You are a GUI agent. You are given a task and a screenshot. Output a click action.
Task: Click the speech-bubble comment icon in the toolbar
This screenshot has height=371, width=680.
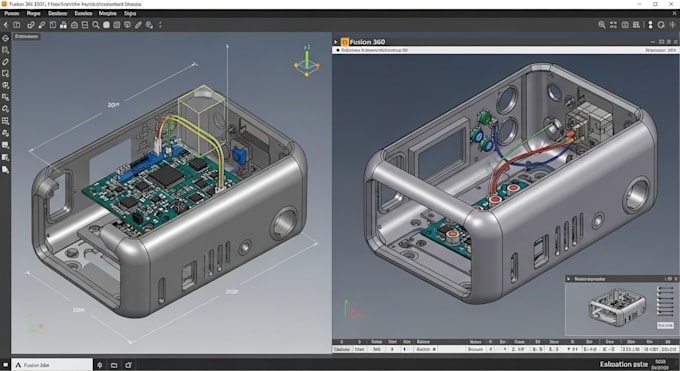point(128,25)
